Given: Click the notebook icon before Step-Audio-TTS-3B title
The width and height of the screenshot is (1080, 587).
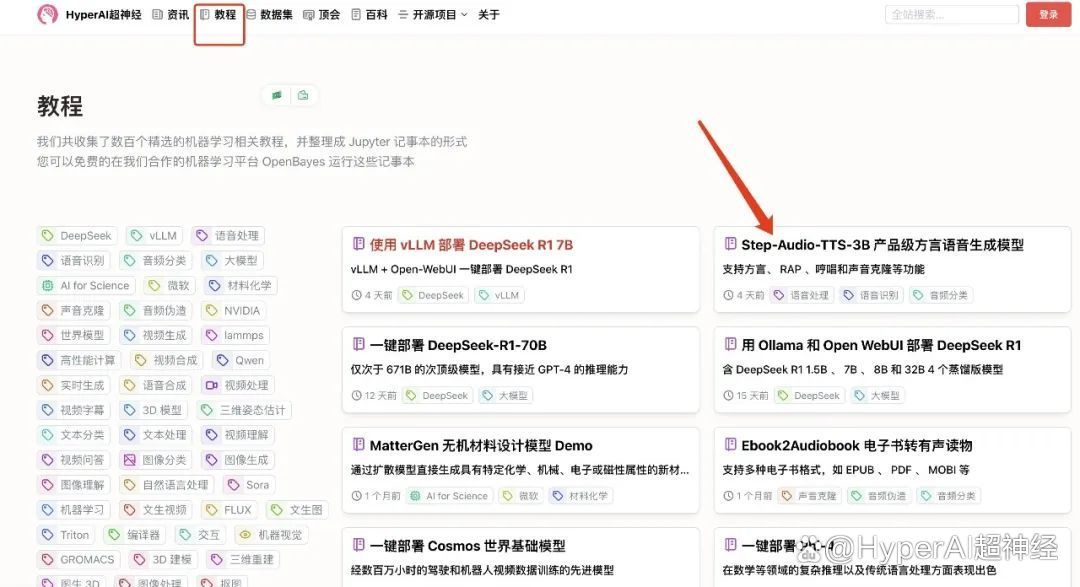Looking at the screenshot, I should pyautogui.click(x=730, y=244).
